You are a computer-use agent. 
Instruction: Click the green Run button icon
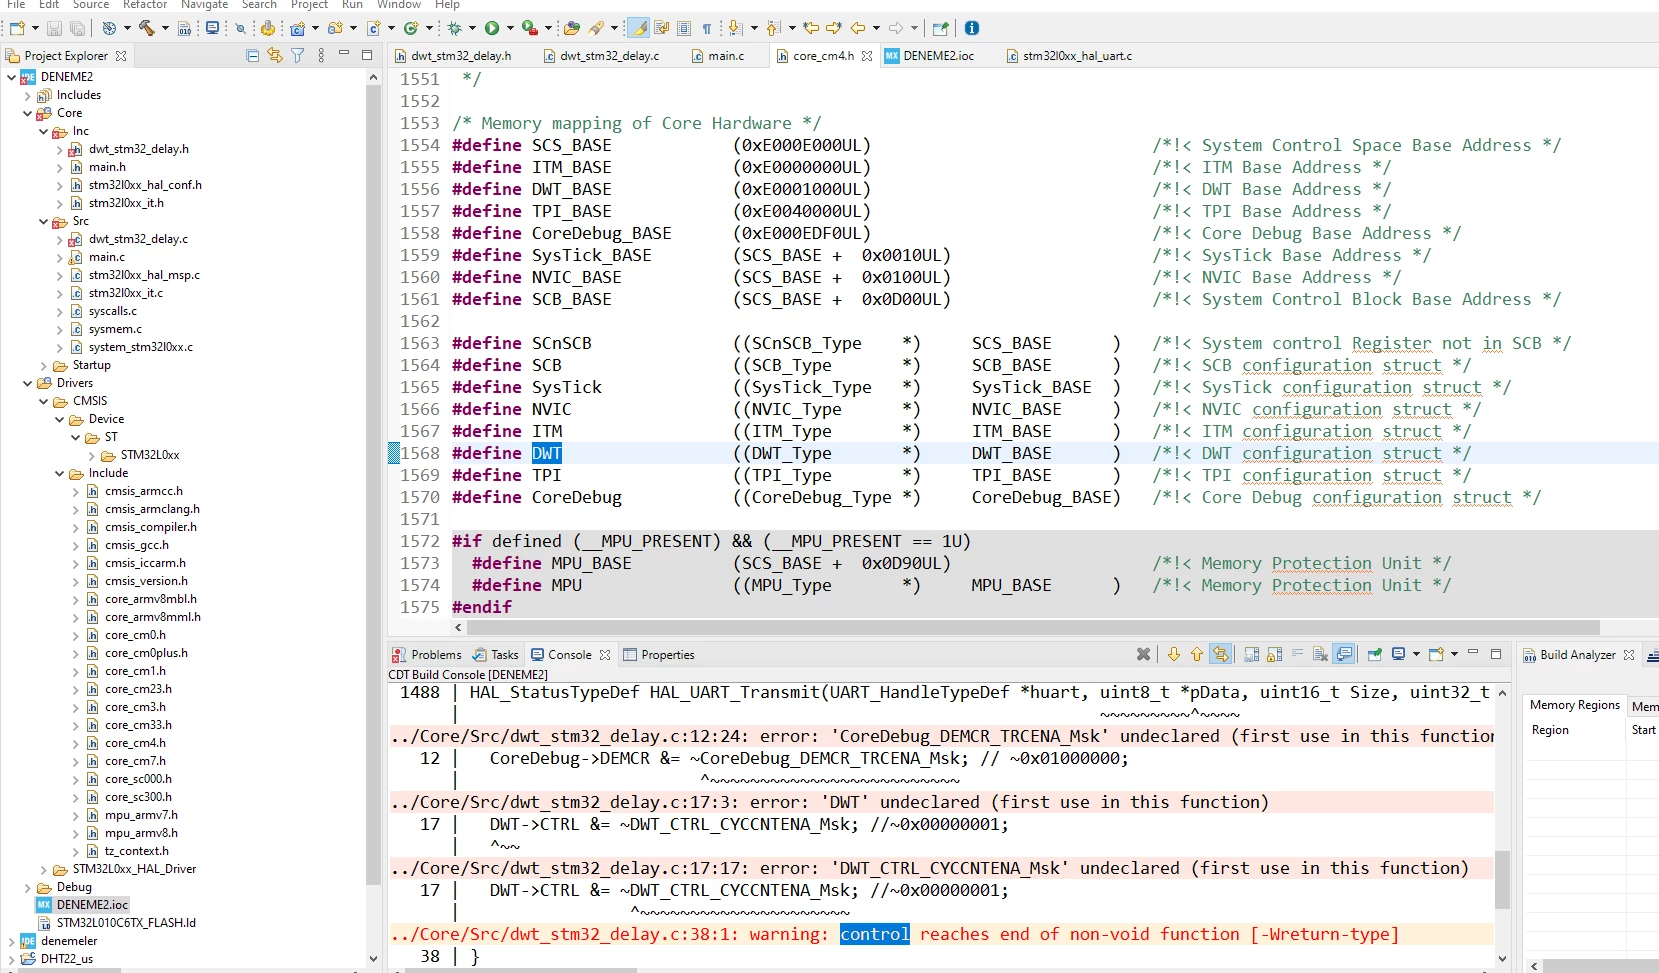492,28
